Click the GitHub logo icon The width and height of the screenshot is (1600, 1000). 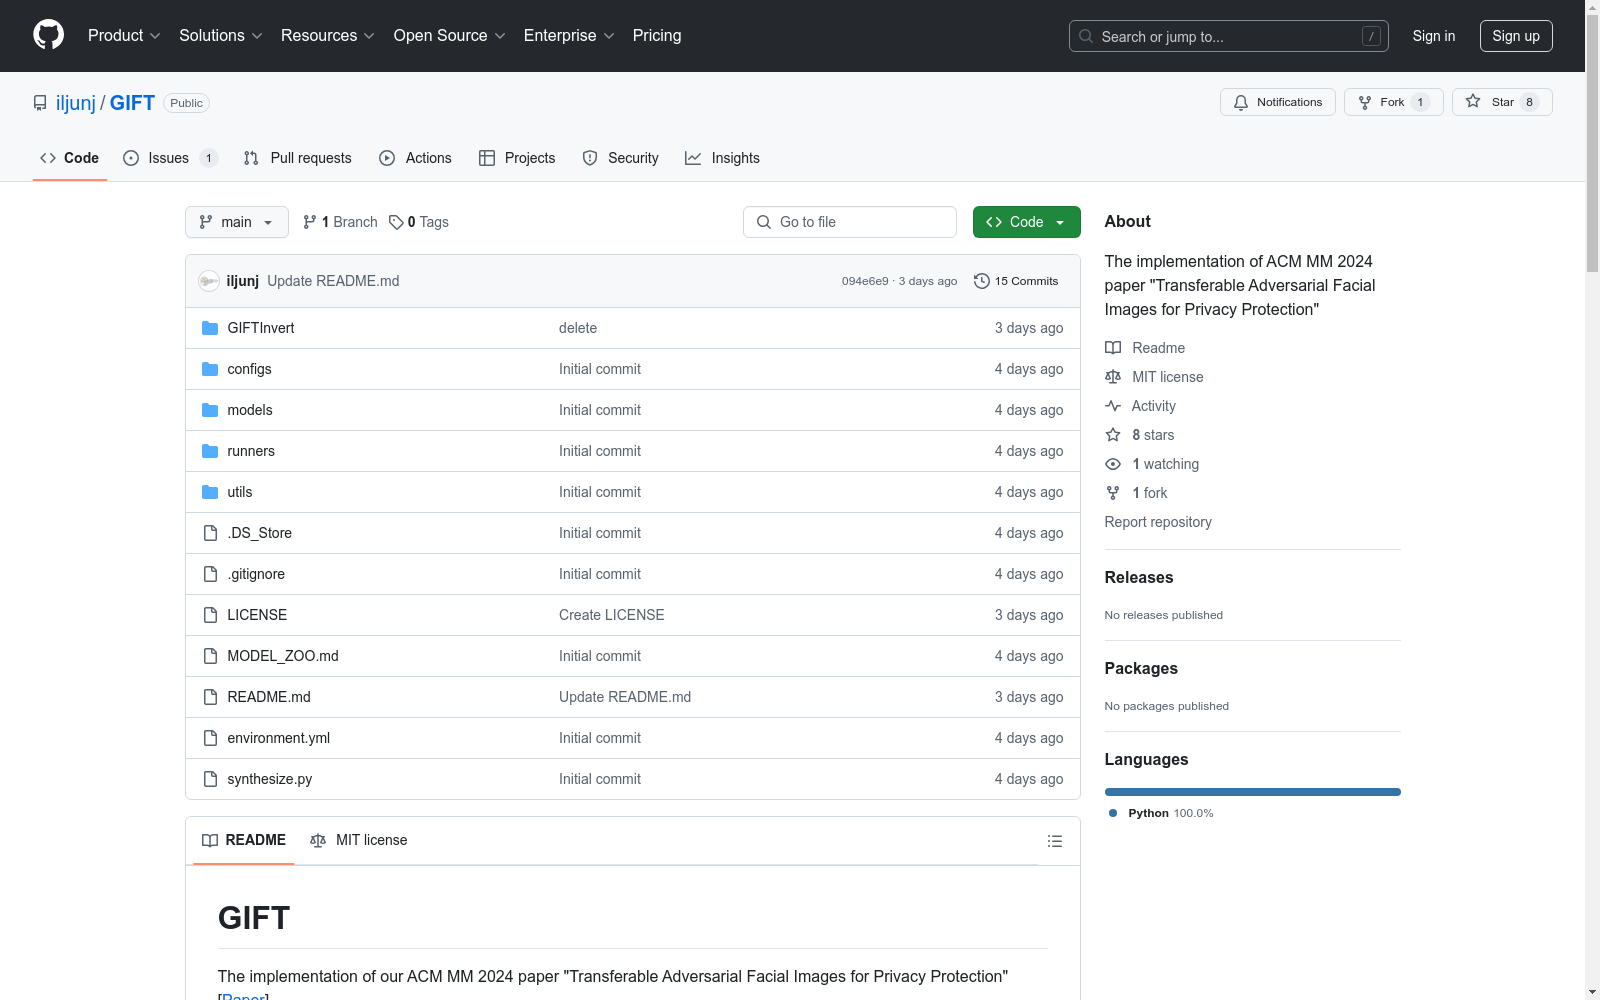(48, 35)
